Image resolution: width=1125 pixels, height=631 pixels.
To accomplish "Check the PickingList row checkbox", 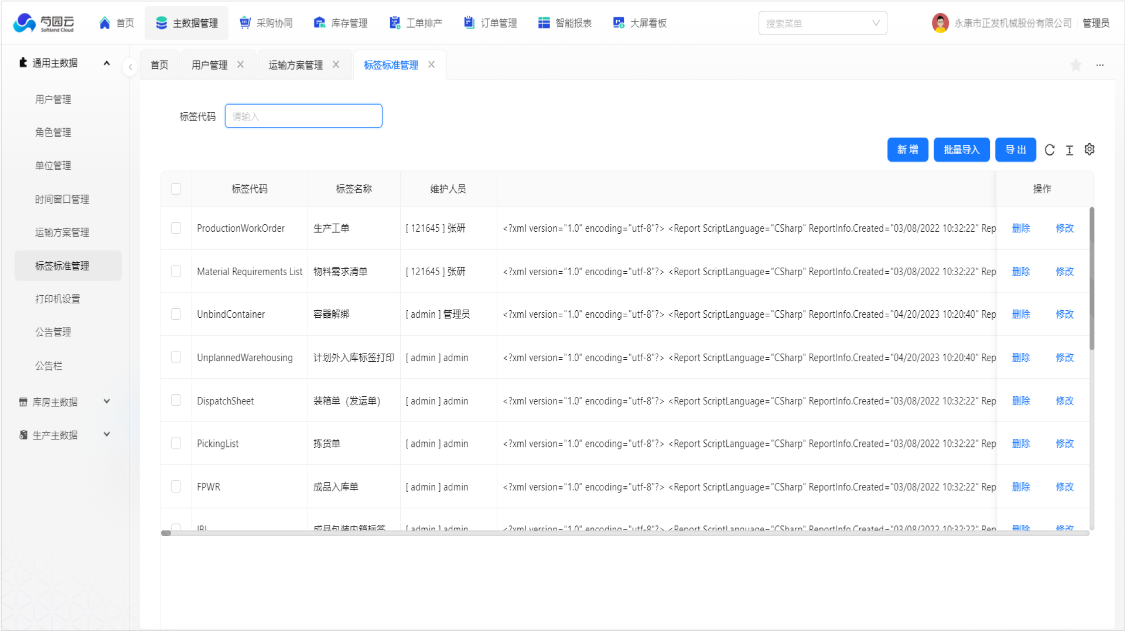I will point(176,444).
